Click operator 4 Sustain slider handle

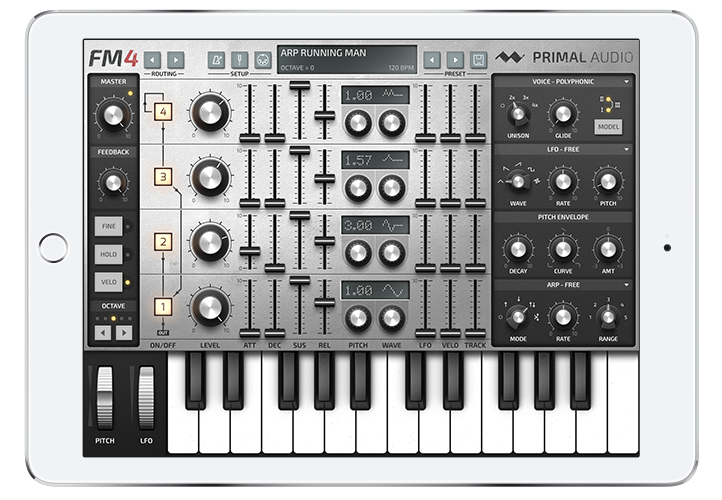coord(299,86)
